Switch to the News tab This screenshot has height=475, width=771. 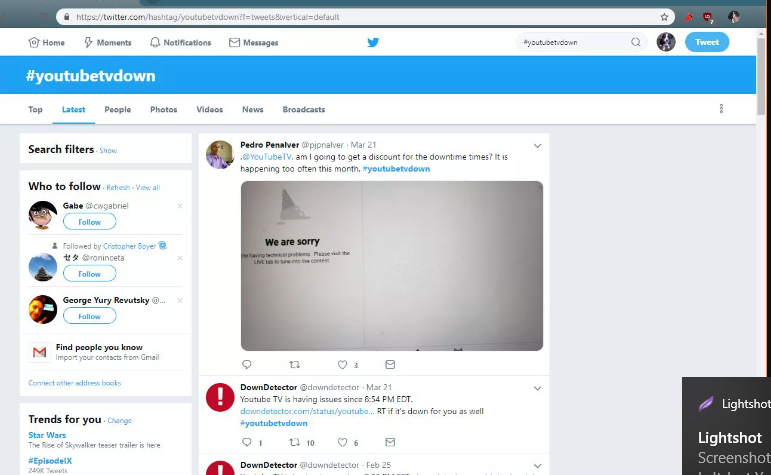click(x=252, y=109)
